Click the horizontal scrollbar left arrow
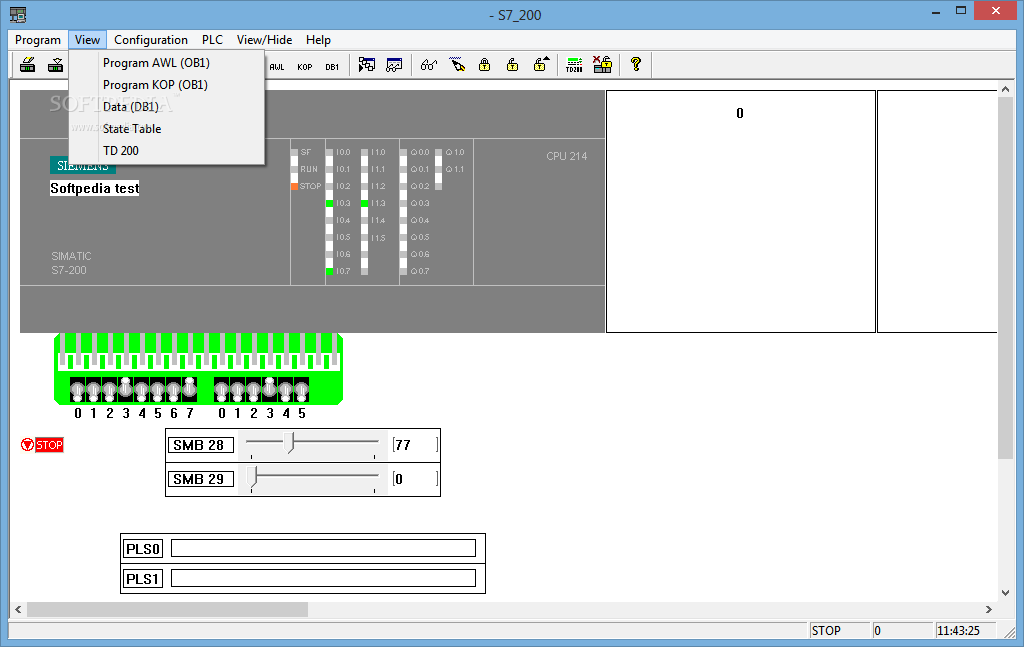This screenshot has height=647, width=1024. tap(18, 609)
